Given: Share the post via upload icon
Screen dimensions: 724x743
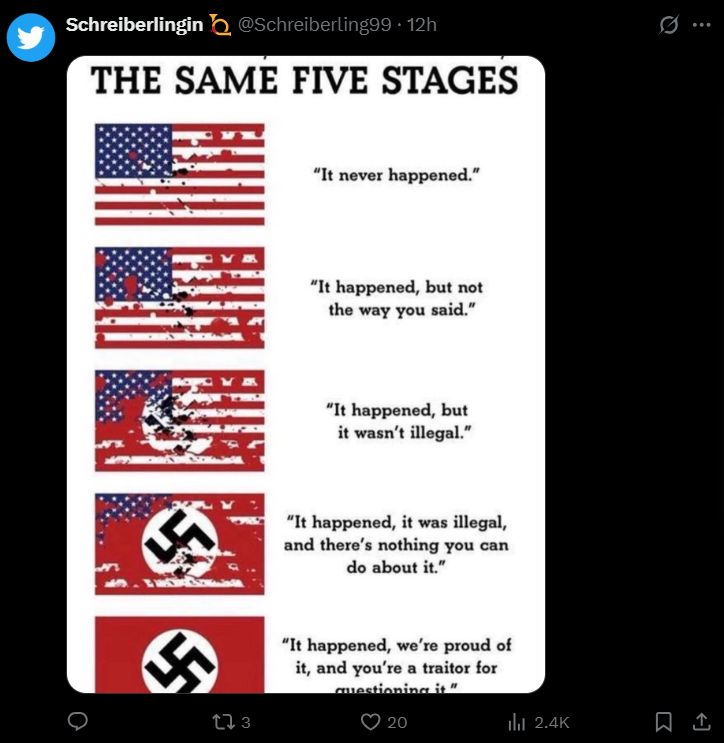Looking at the screenshot, I should point(702,722).
